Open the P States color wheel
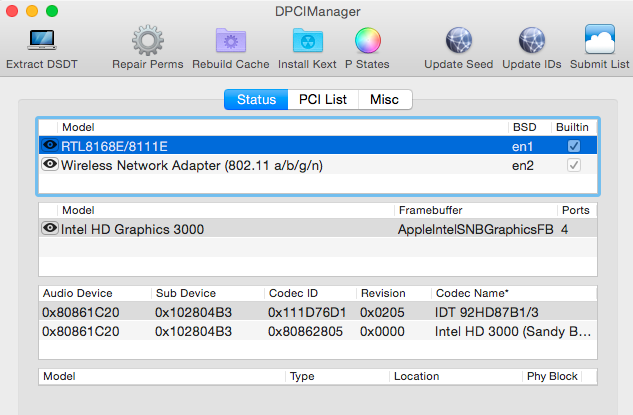Viewport: 633px width, 415px height. click(368, 41)
